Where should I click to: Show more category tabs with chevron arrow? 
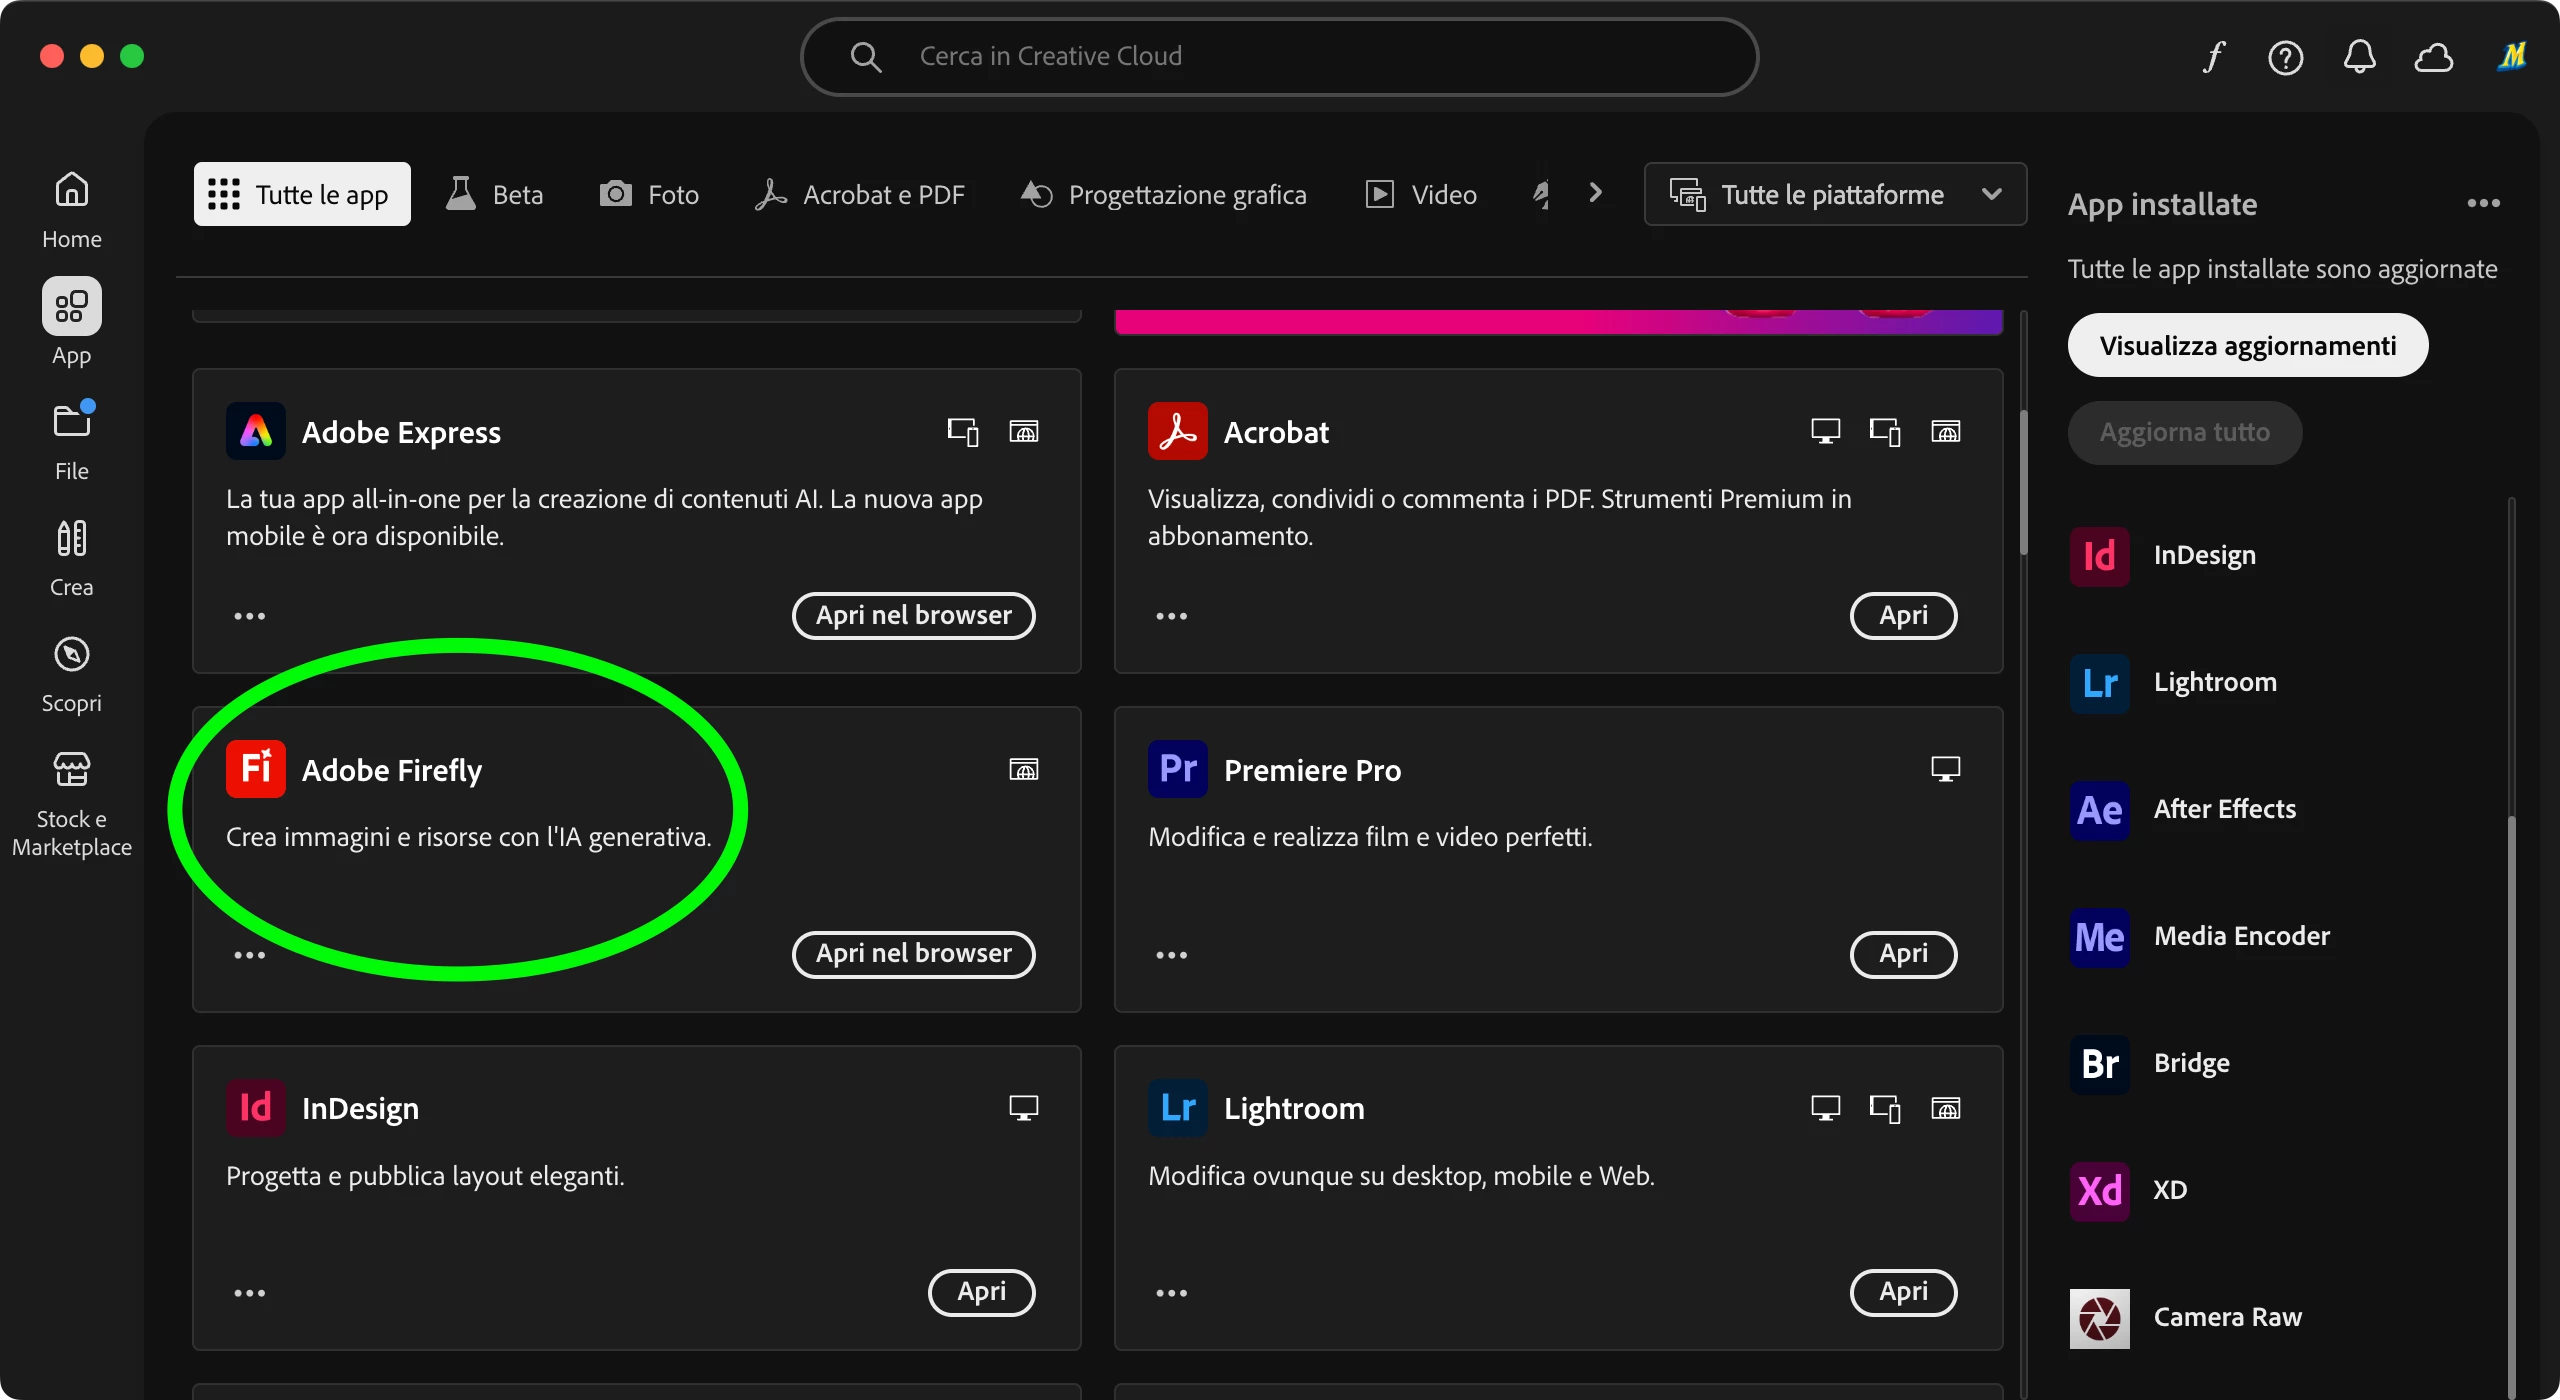click(x=1596, y=192)
